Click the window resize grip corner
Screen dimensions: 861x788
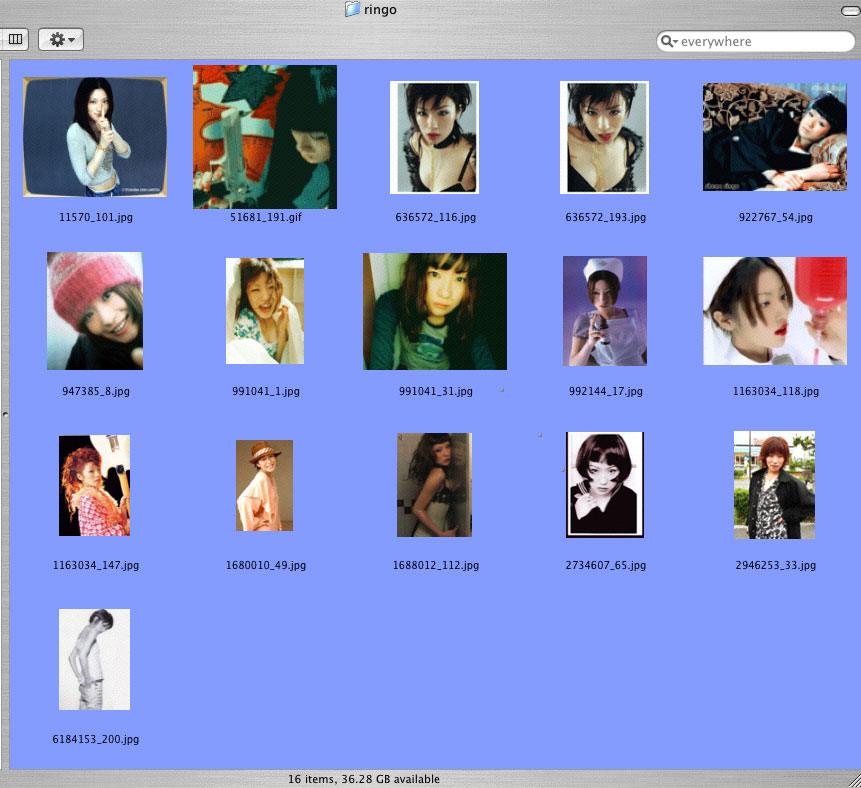point(854,781)
